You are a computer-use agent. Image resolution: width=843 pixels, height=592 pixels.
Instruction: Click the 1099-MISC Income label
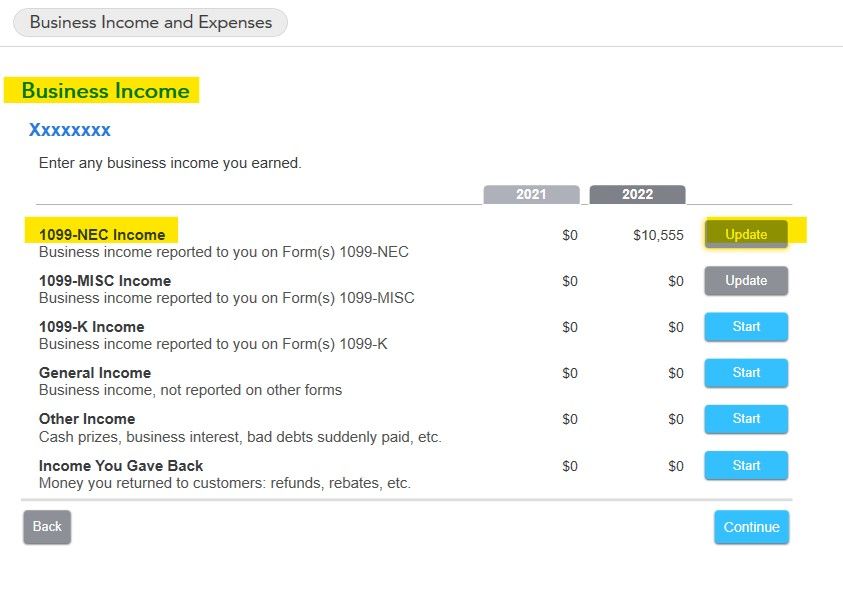105,281
